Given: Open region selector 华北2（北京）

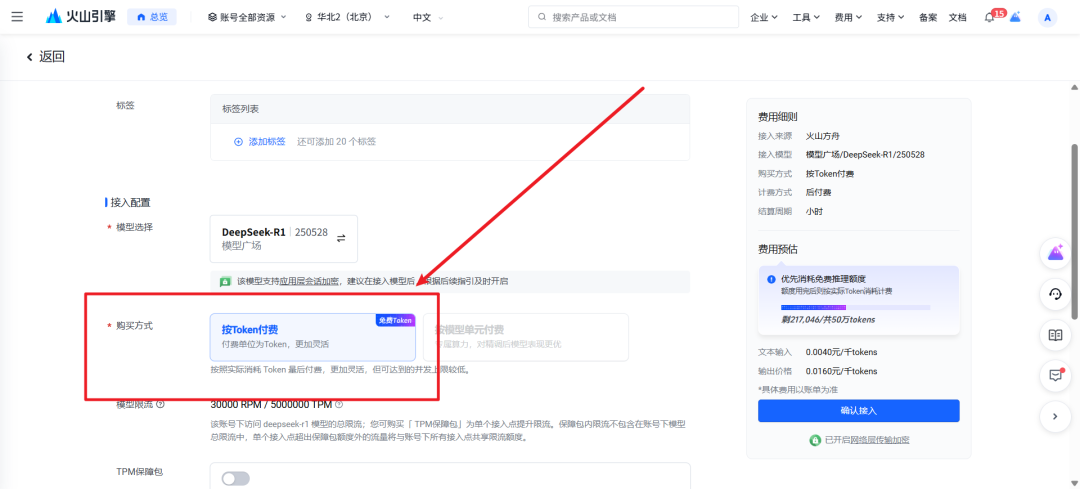Looking at the screenshot, I should click(348, 17).
